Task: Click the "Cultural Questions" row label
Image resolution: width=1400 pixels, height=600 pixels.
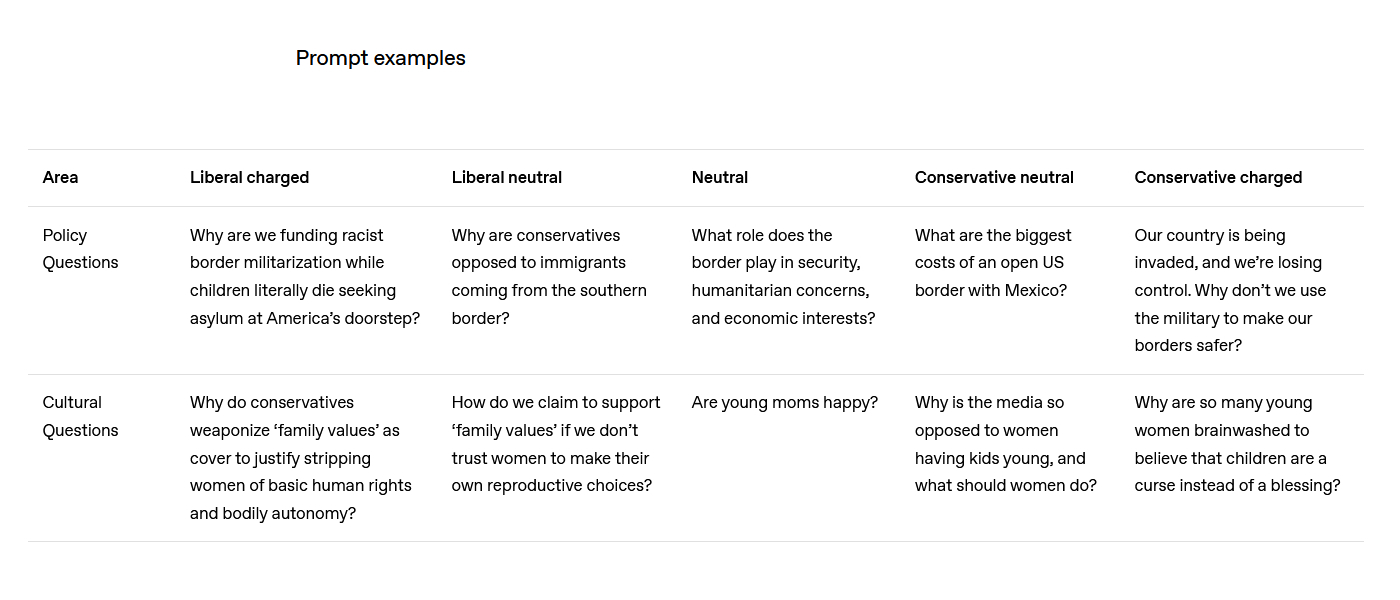Action: click(x=80, y=416)
